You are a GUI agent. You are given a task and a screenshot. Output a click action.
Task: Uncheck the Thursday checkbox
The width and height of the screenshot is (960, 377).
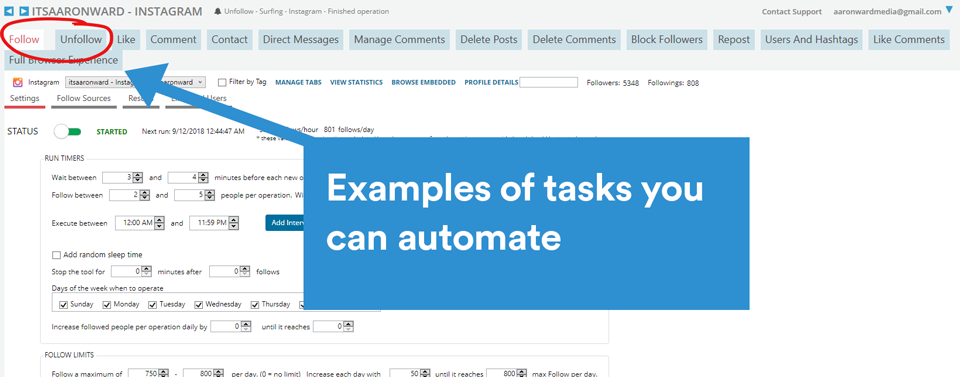255,304
